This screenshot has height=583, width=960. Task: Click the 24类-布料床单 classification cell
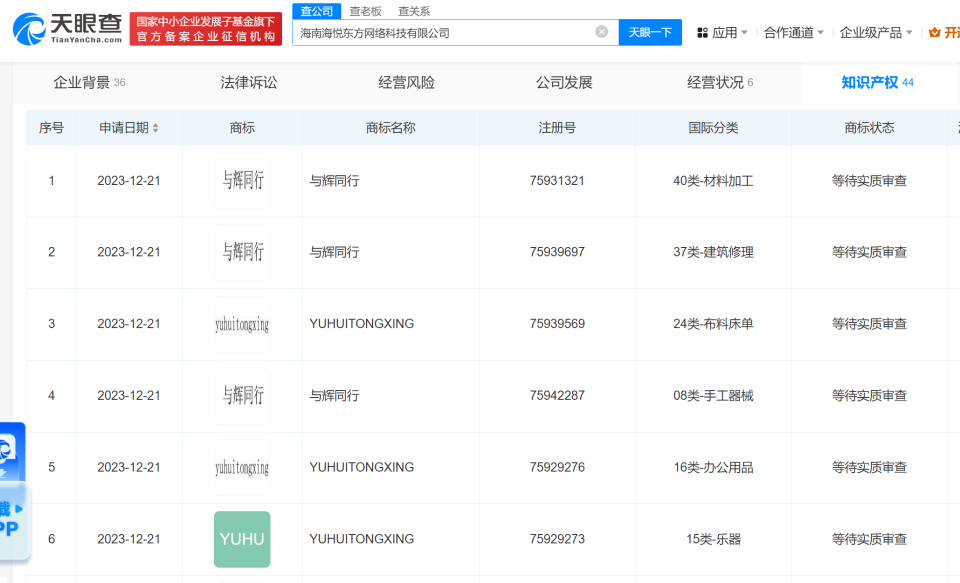coord(713,324)
